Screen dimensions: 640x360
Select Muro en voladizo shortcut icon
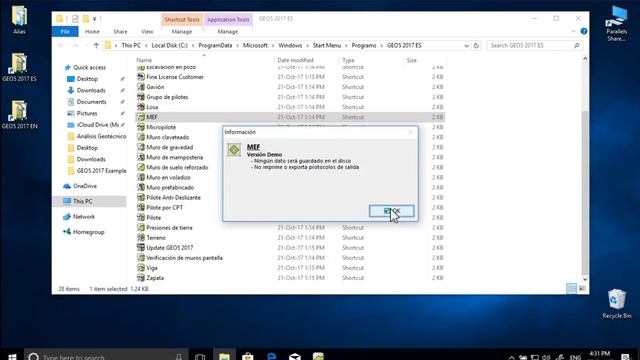141,178
